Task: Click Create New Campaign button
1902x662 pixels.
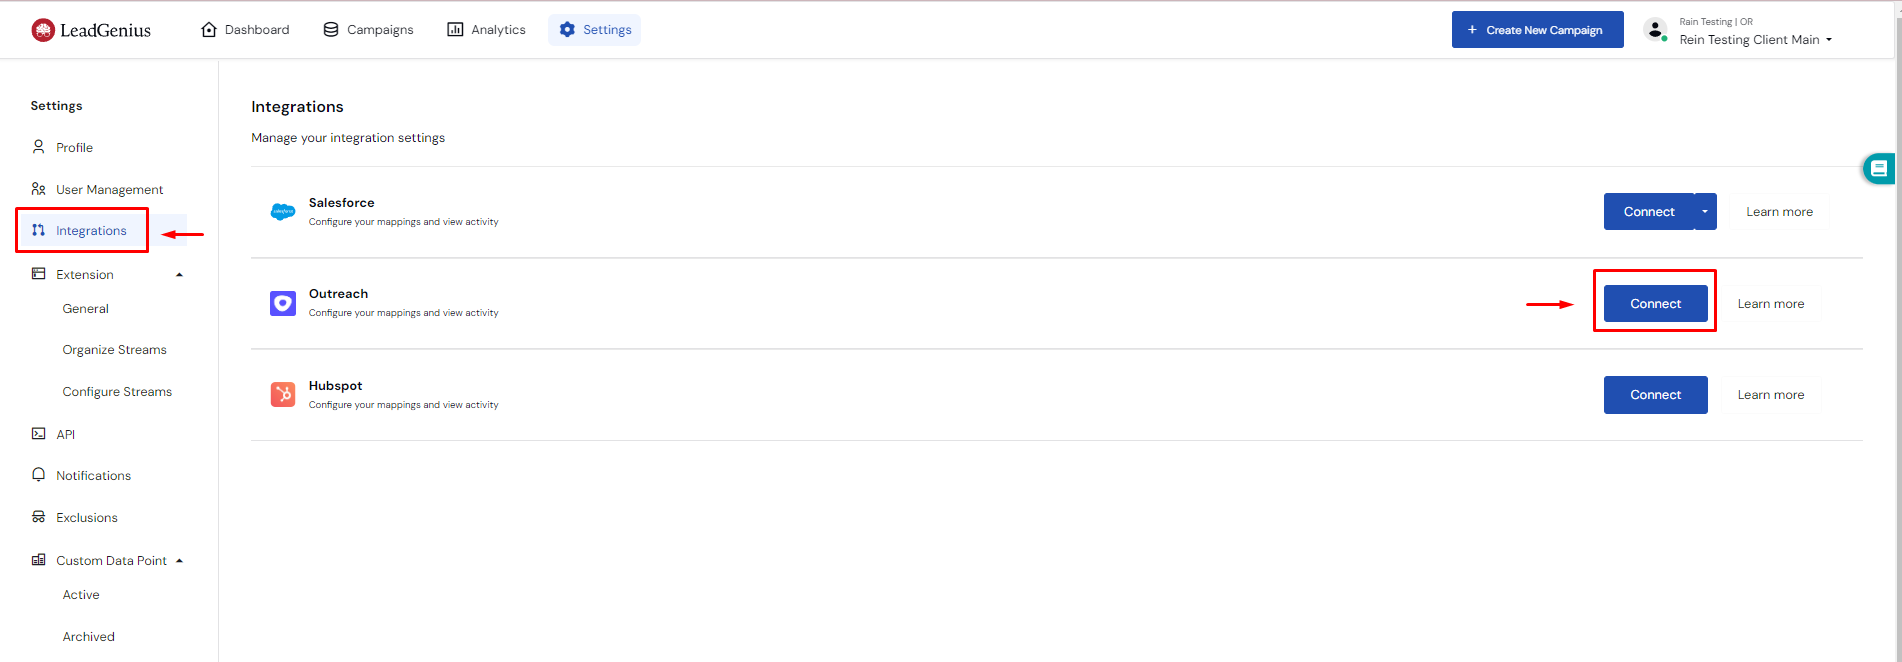Action: click(x=1538, y=30)
